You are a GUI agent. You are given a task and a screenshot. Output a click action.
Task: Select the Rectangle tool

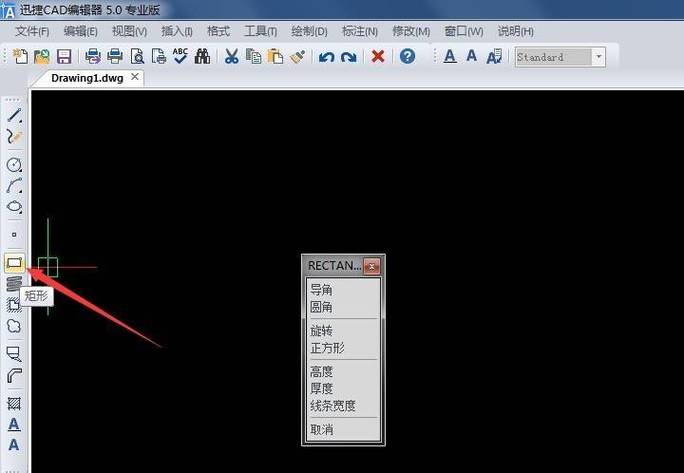click(14, 263)
